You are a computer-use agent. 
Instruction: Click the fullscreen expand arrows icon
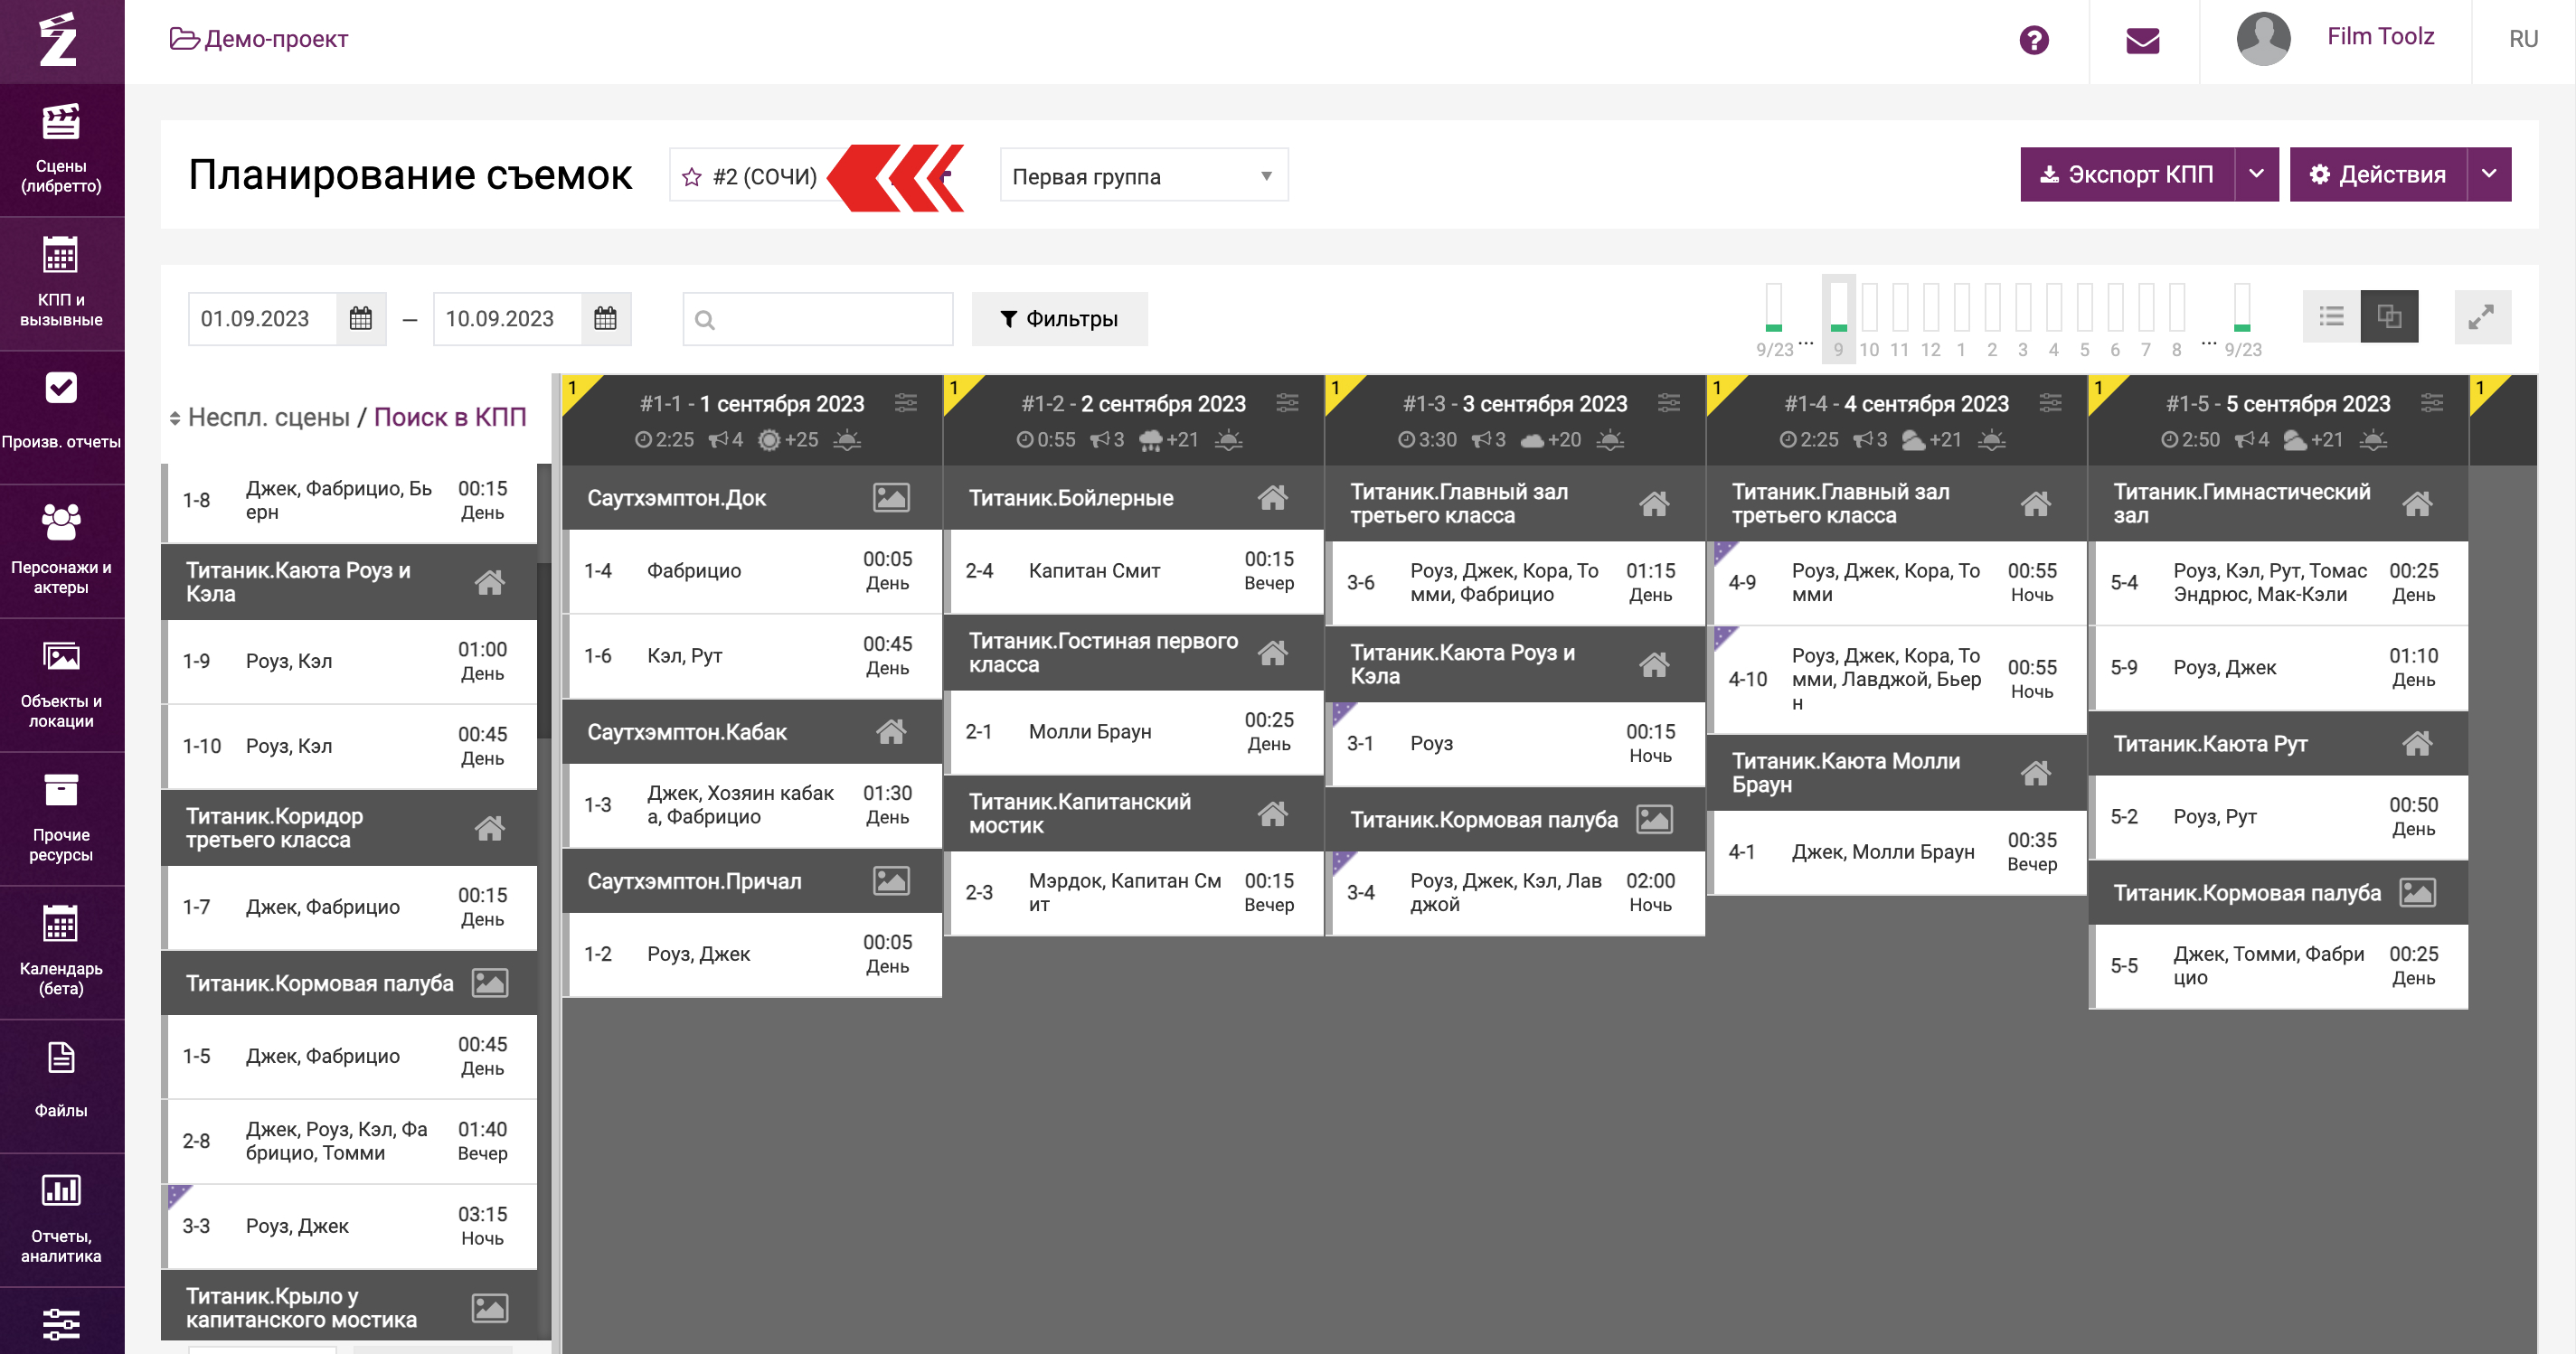[x=2481, y=318]
